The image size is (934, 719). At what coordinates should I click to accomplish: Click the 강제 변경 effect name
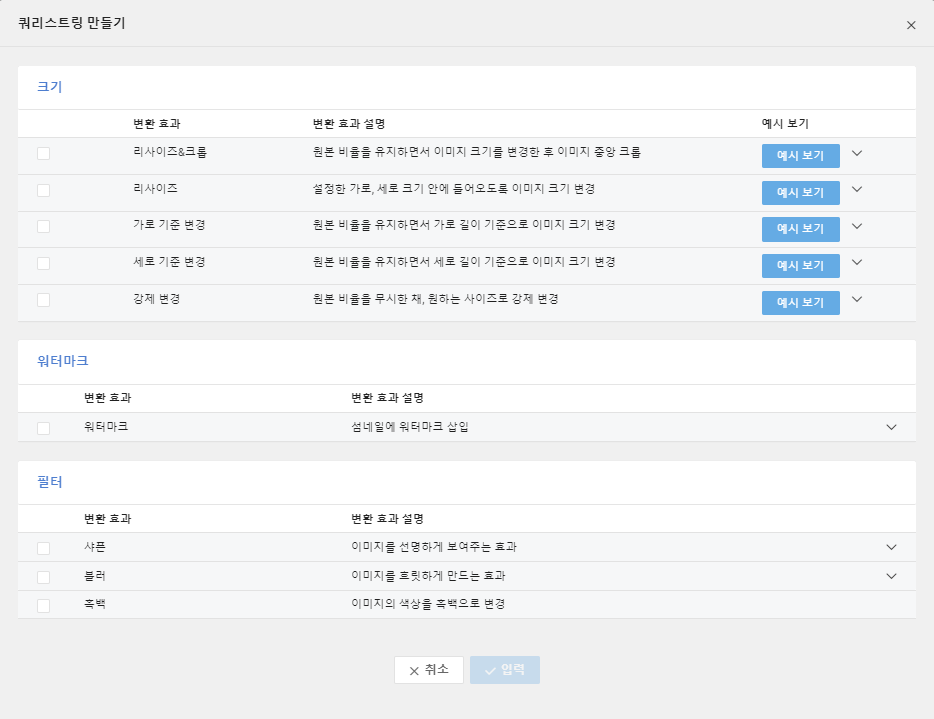pyautogui.click(x=157, y=299)
